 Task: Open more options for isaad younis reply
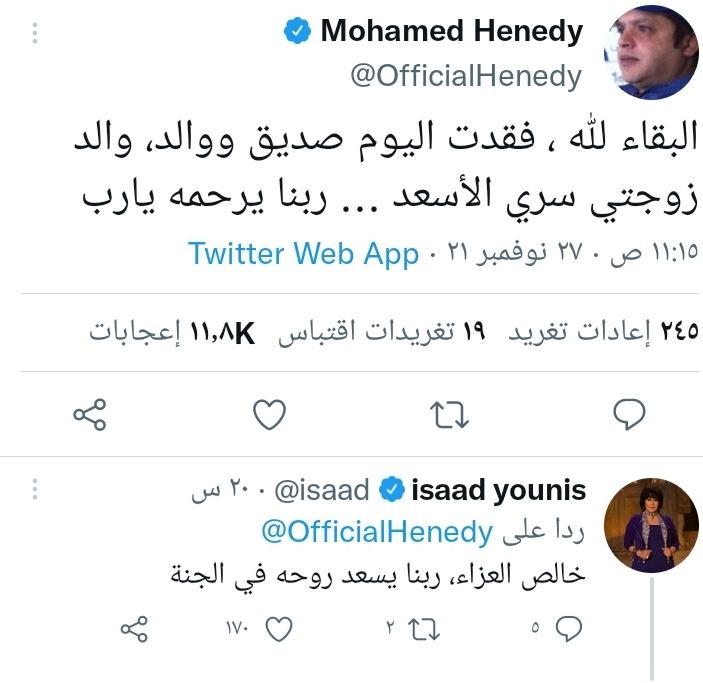pyautogui.click(x=35, y=491)
